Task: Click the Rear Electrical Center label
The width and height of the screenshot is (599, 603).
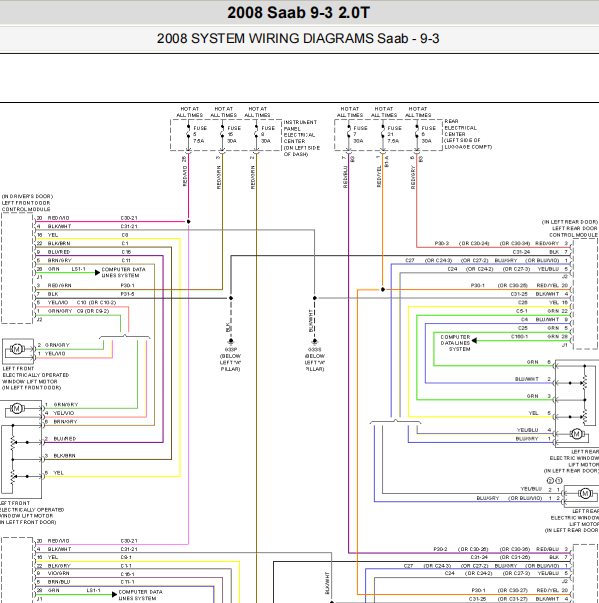Action: [468, 134]
